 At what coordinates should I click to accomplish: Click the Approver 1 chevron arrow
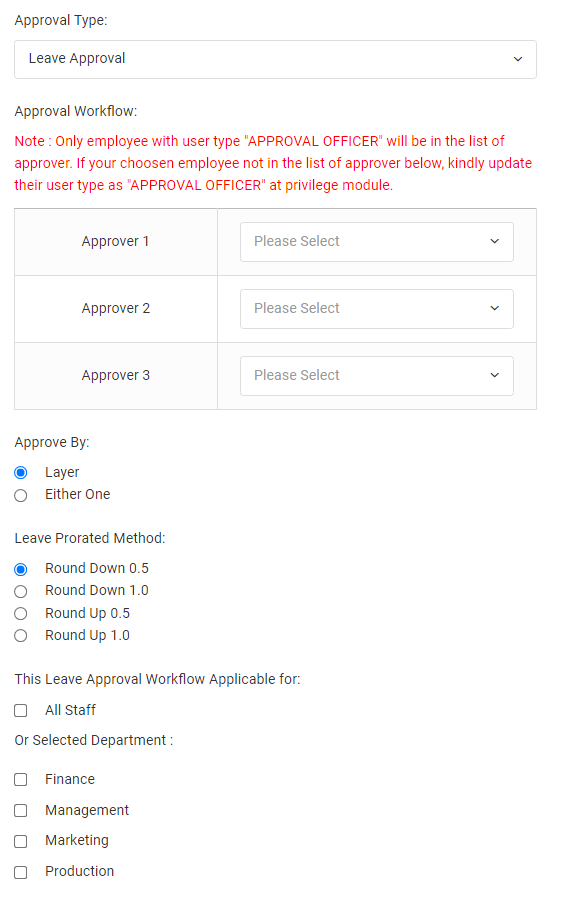tap(495, 242)
